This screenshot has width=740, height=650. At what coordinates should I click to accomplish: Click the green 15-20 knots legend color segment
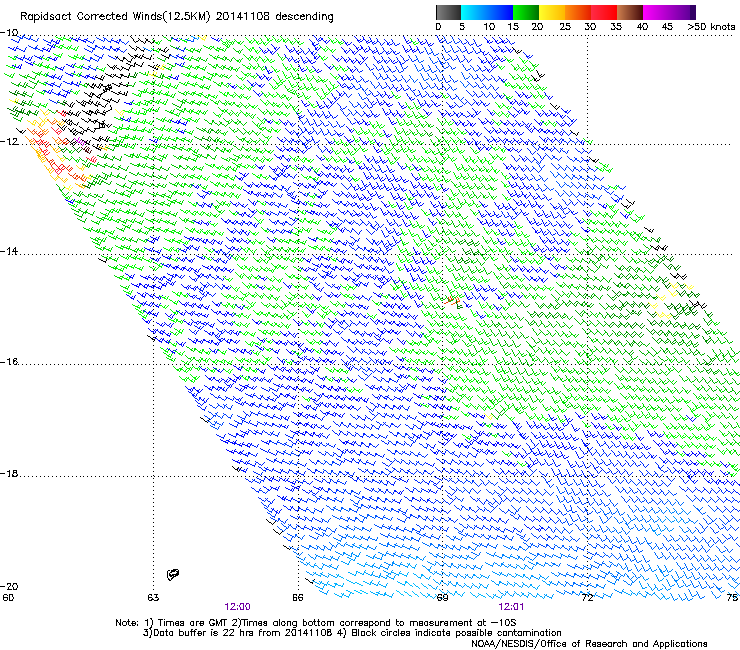click(526, 12)
